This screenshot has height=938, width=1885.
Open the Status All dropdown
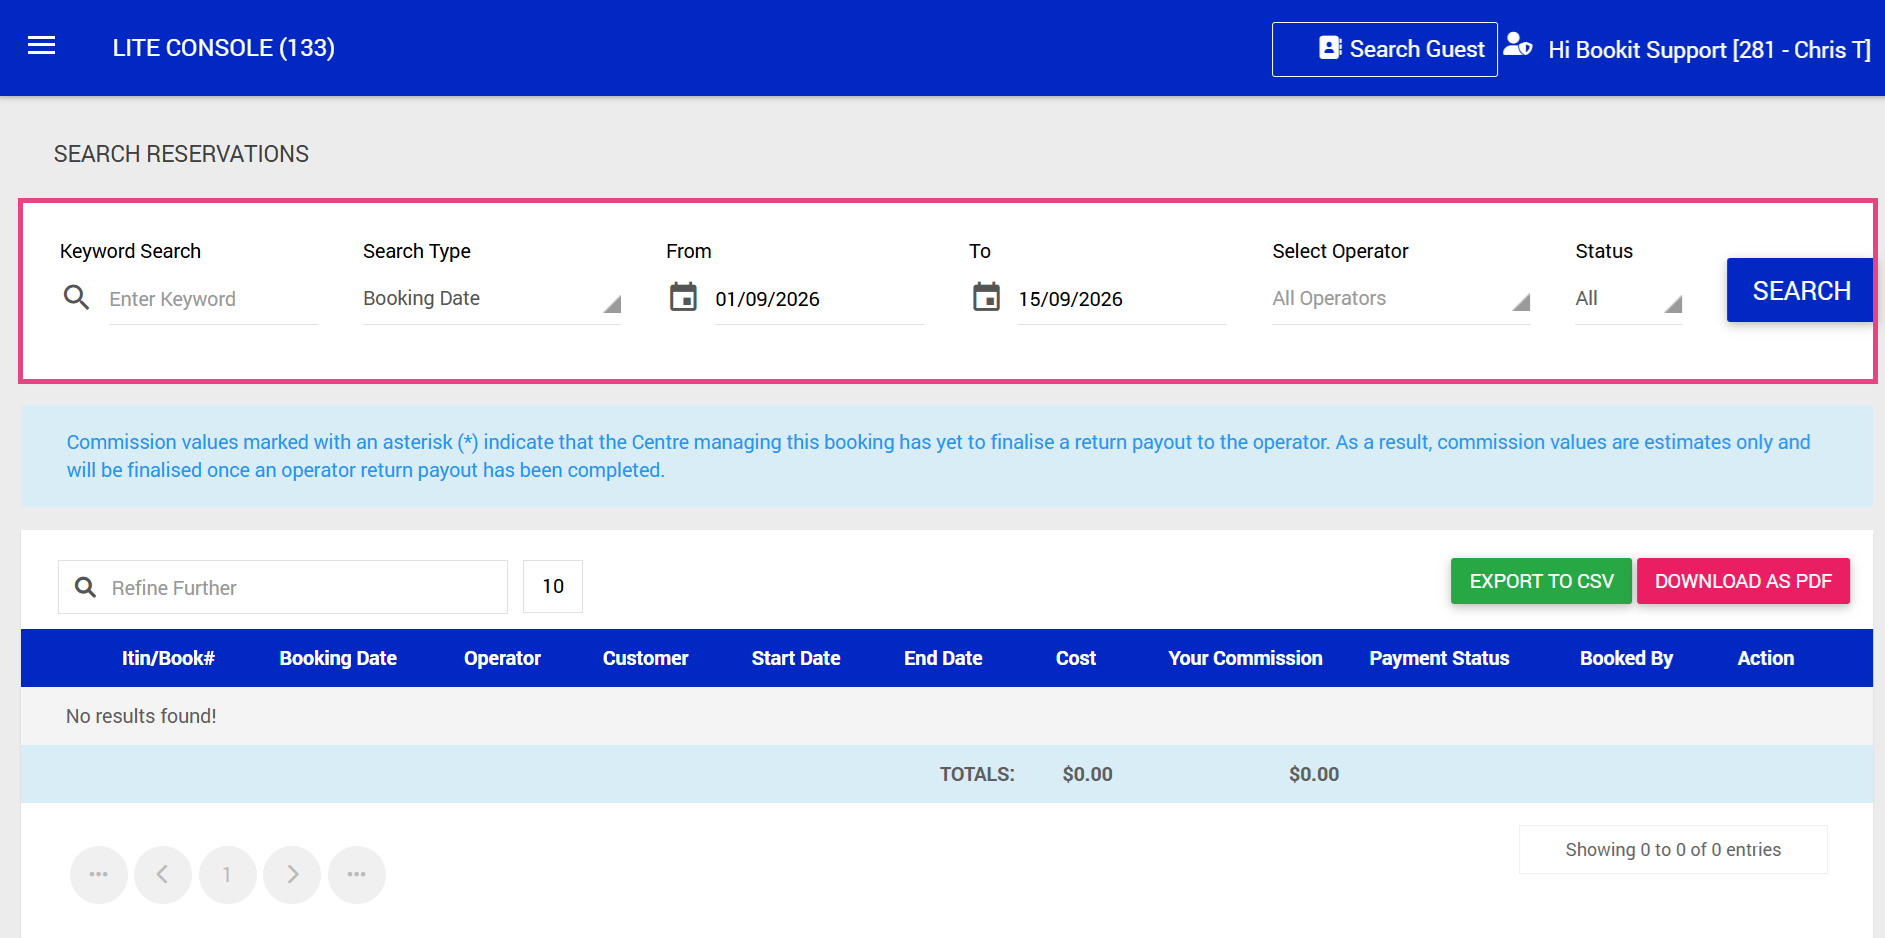(1629, 299)
